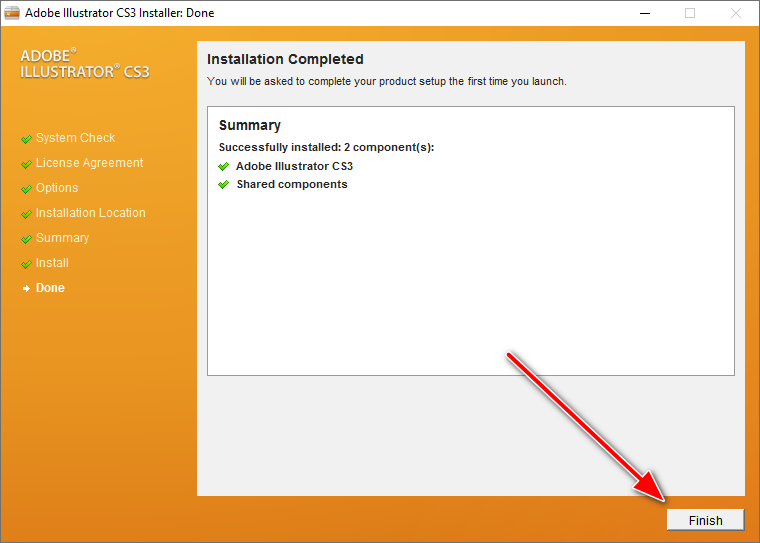Click green checkmark beside License Agreement
Screen dimensions: 760x543
pos(26,164)
